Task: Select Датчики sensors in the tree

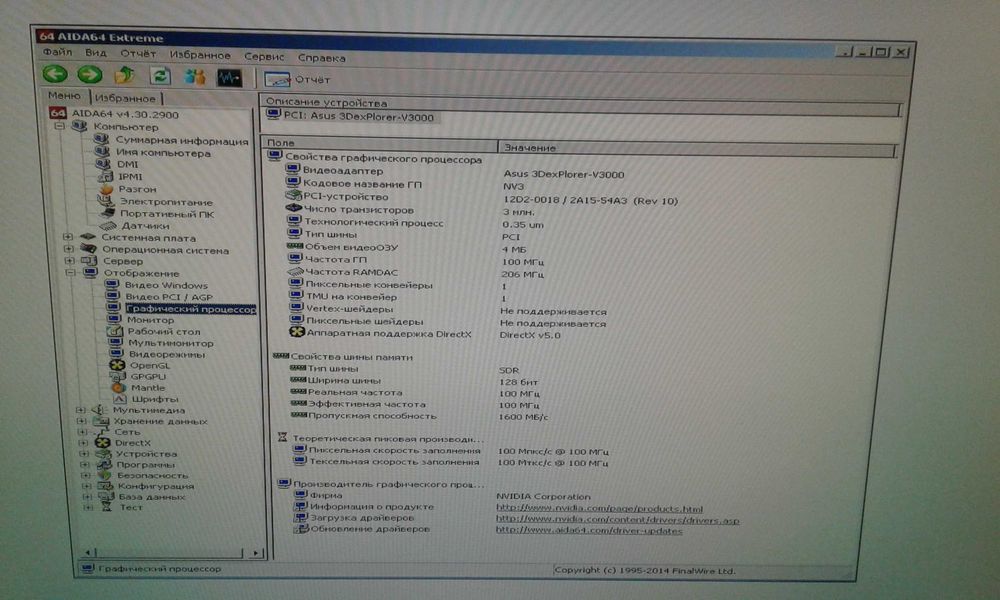Action: click(x=147, y=226)
